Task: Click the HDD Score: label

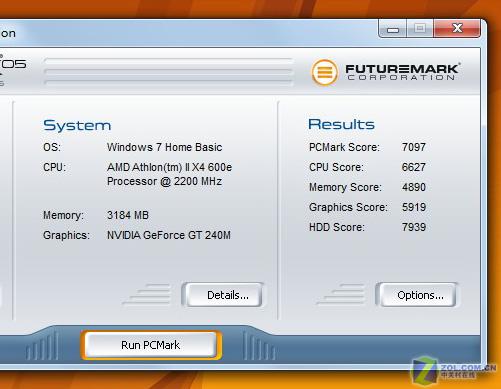Action: 337,227
